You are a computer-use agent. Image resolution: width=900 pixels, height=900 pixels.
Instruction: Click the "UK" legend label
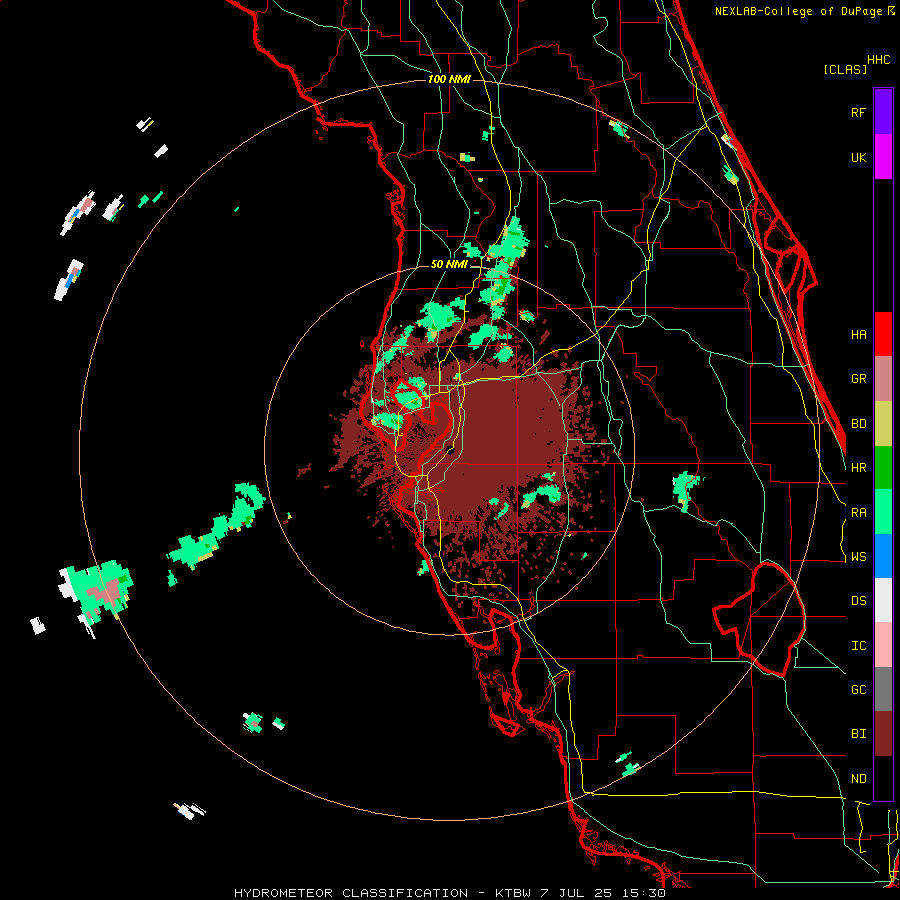pos(858,157)
